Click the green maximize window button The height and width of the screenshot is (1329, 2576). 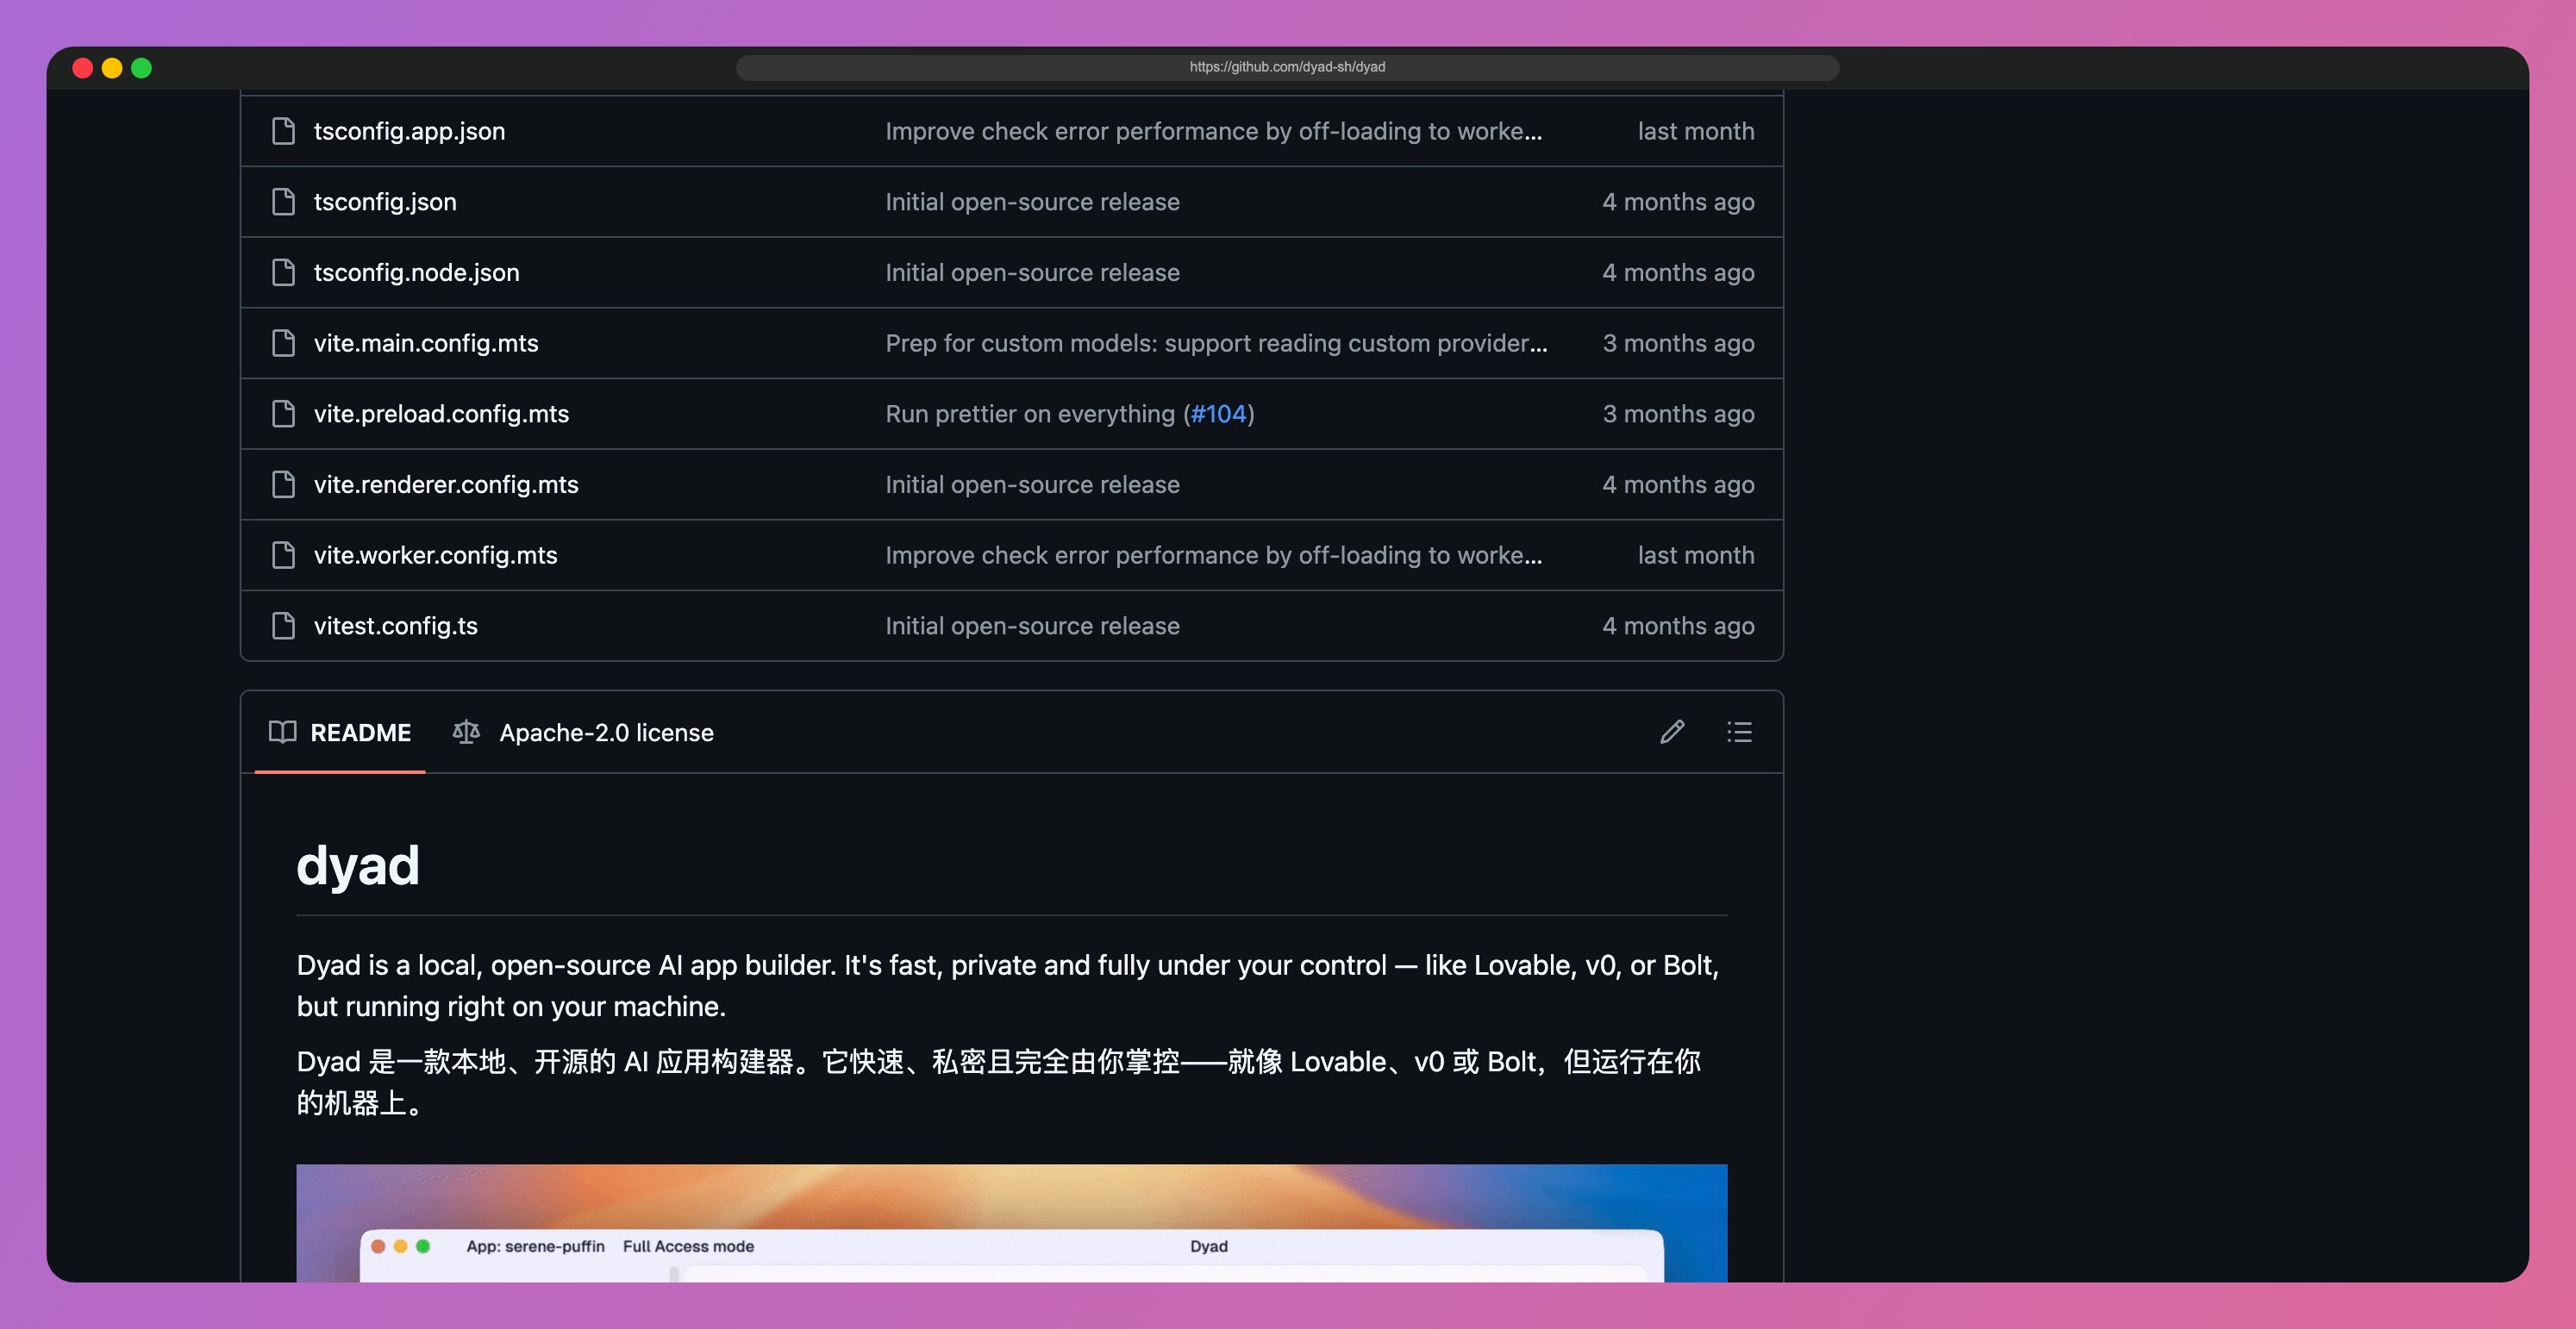(x=141, y=68)
